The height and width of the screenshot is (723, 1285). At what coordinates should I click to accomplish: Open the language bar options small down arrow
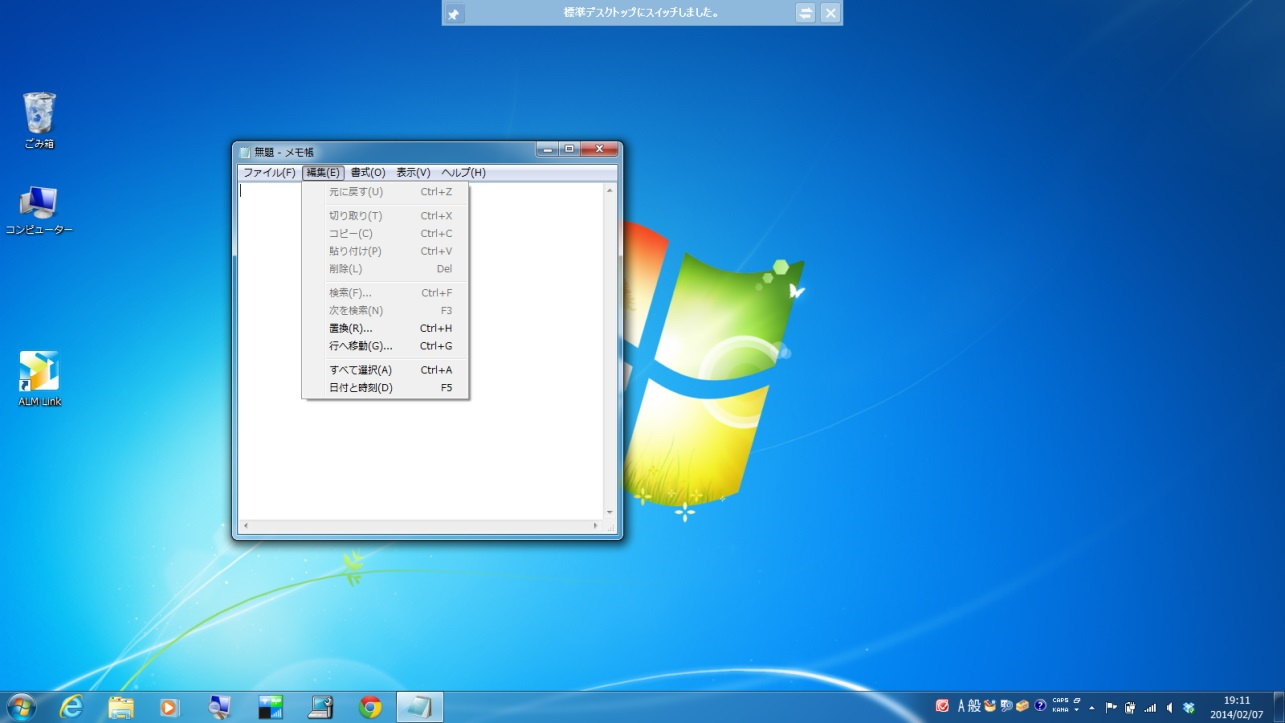point(1076,710)
